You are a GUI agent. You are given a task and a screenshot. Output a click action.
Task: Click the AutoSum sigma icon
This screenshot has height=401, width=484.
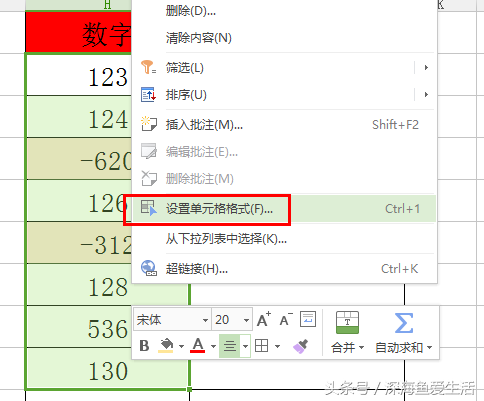(404, 323)
